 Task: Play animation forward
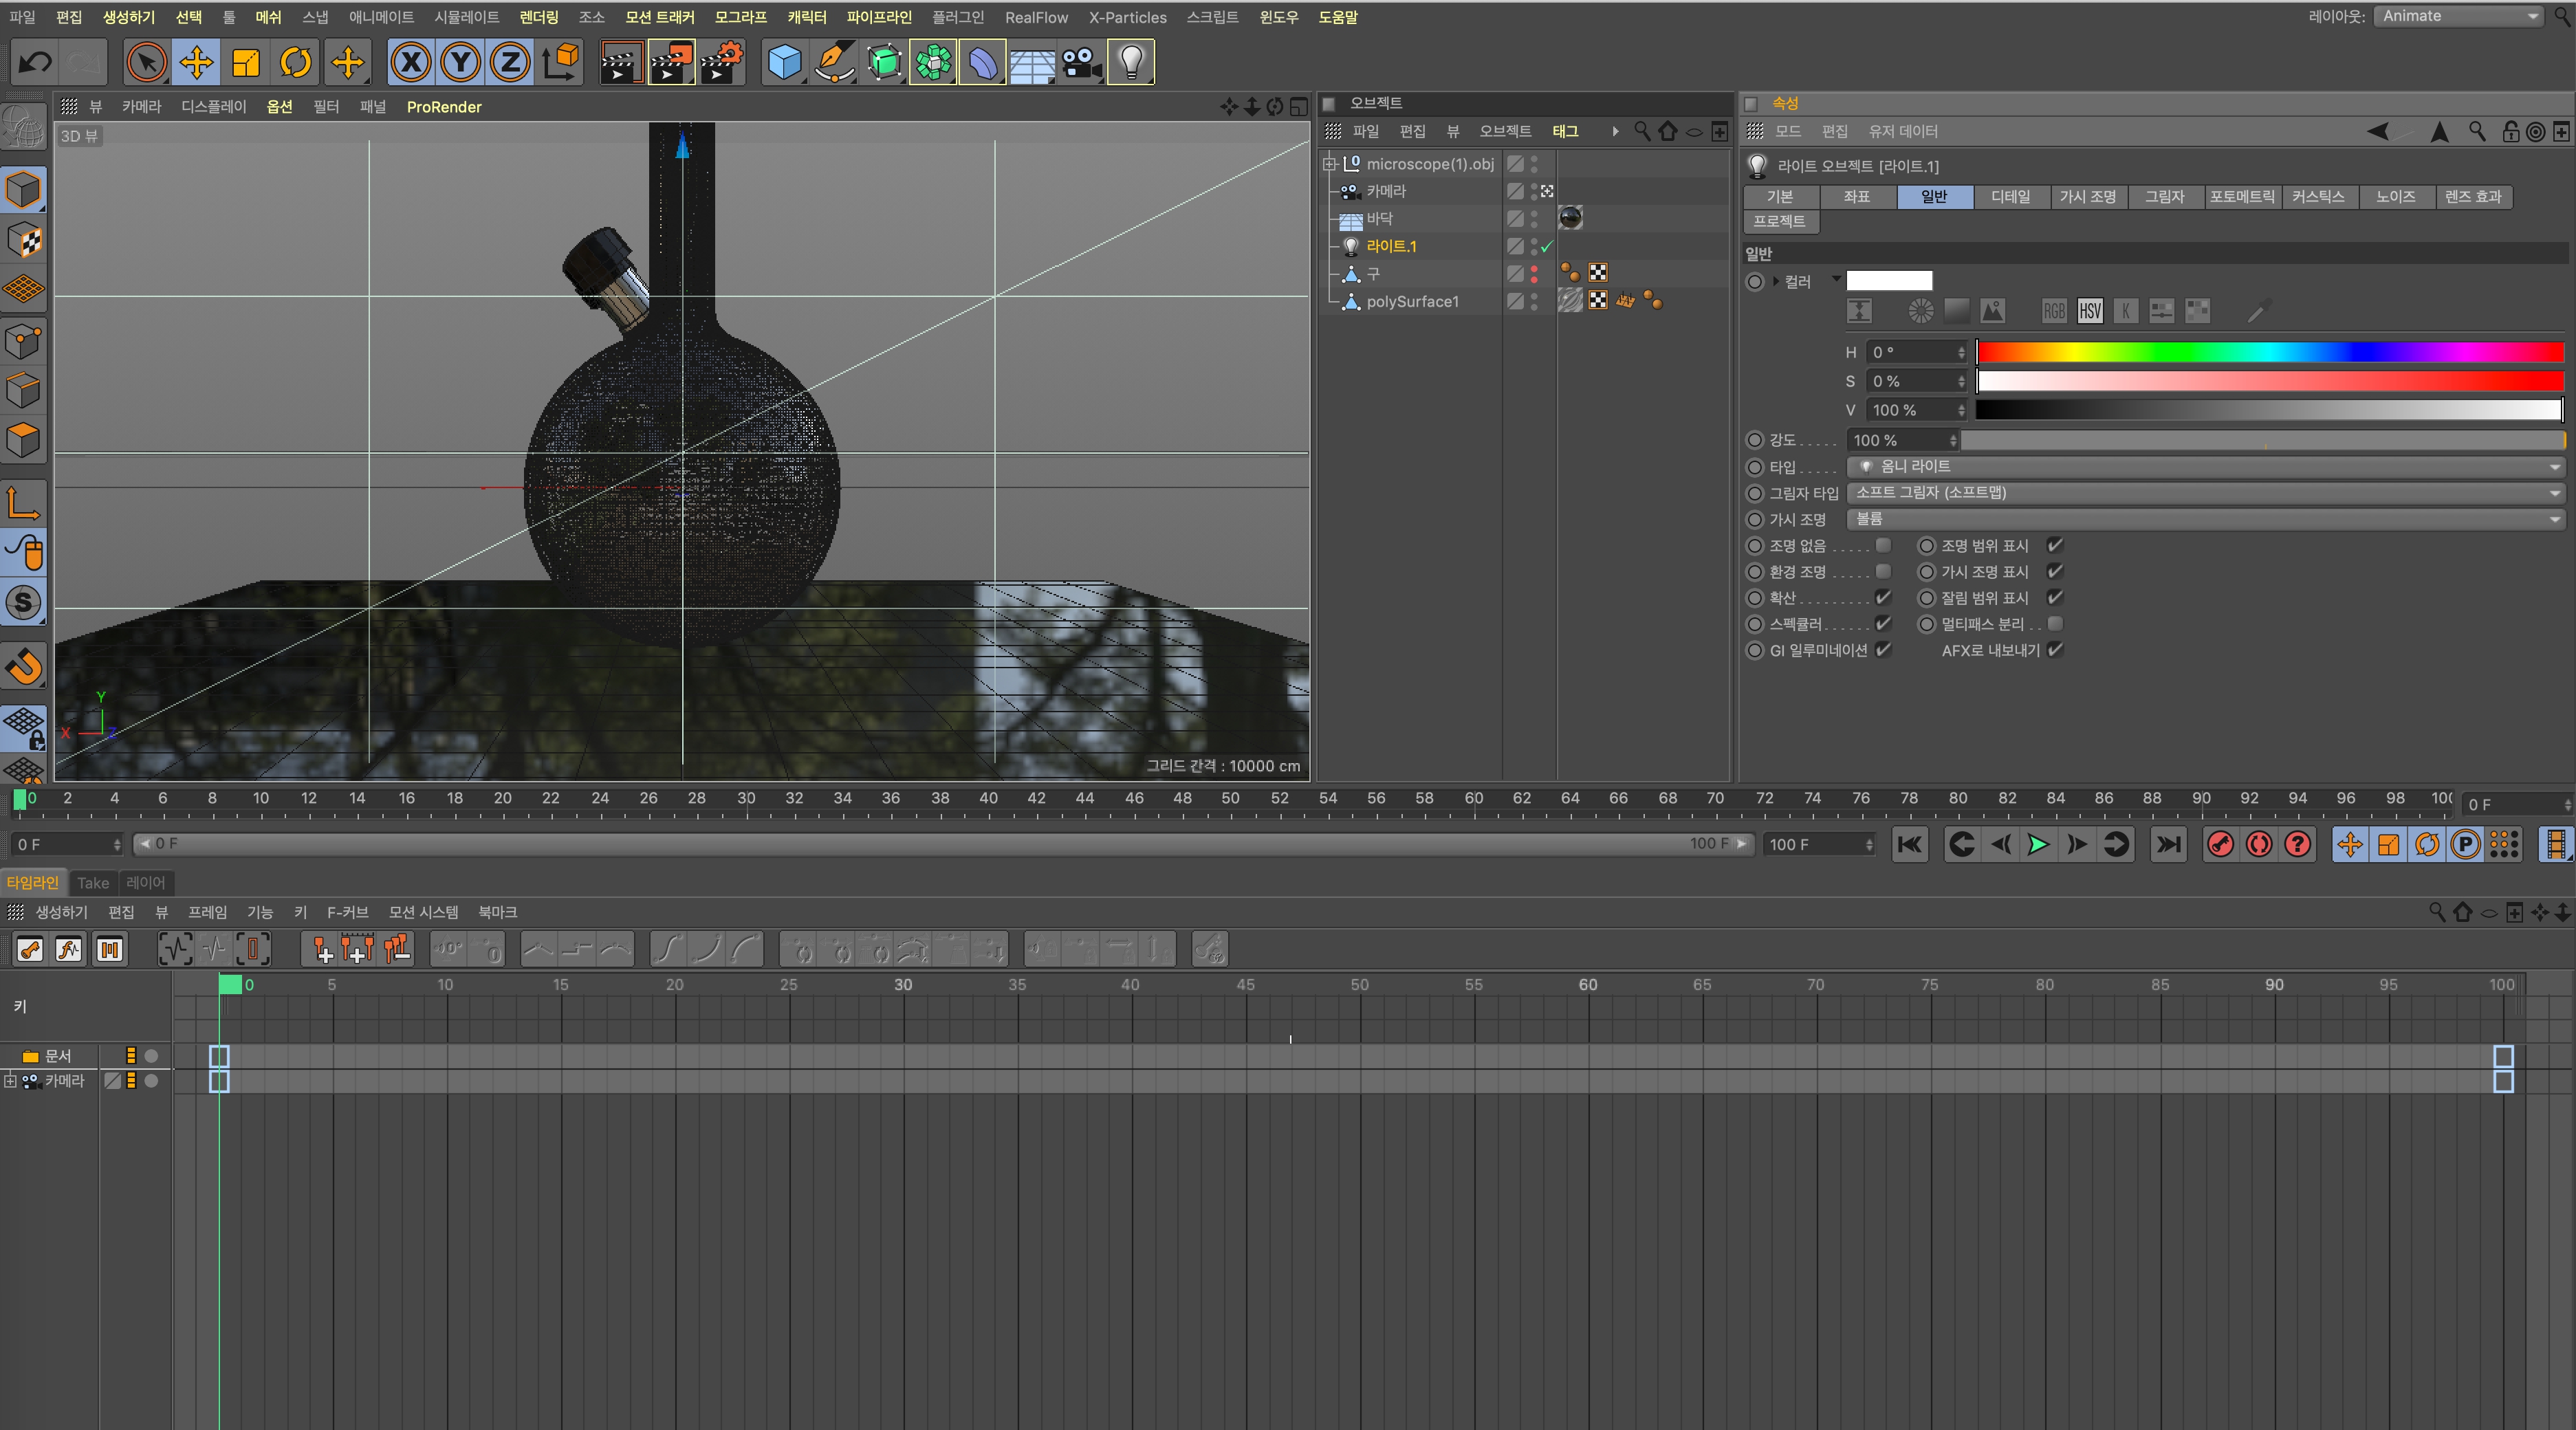pos(2038,844)
